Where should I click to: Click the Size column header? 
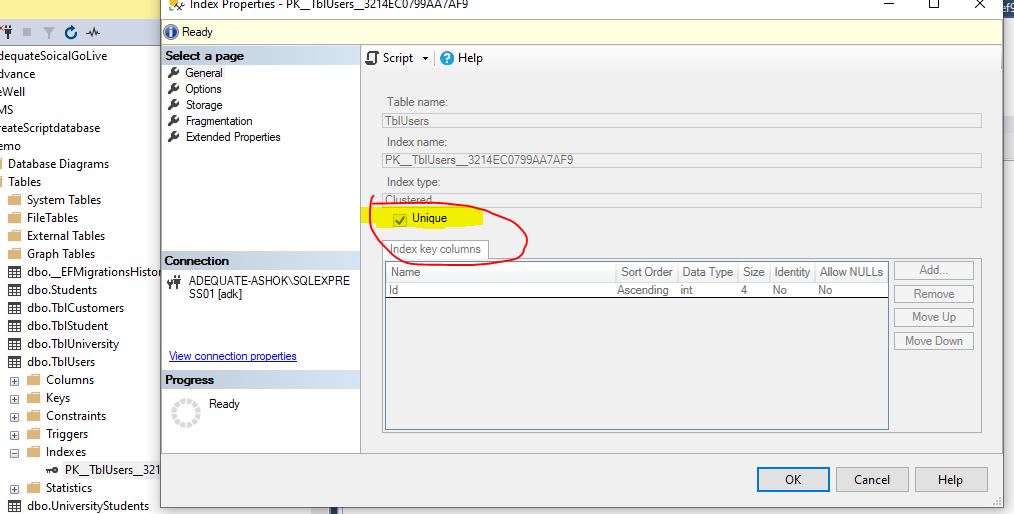(753, 272)
